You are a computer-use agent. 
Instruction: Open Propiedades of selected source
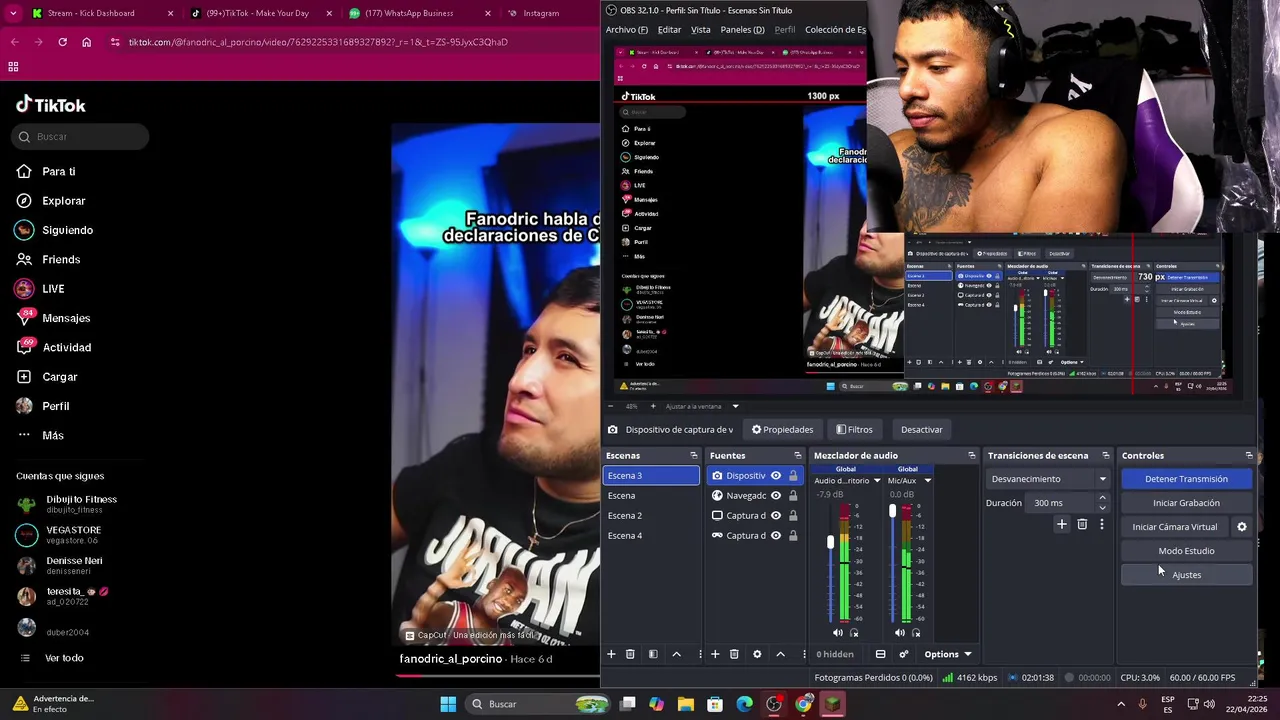coord(782,429)
